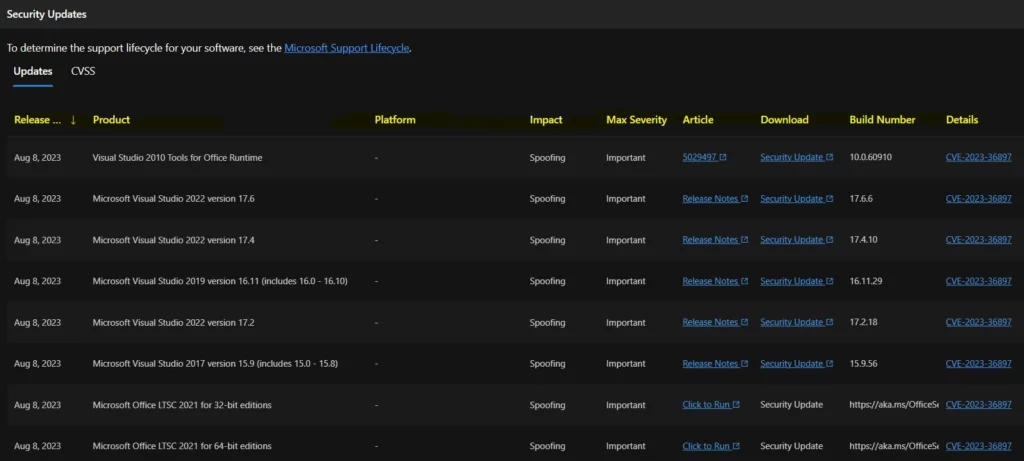Sort by Release date column arrow
1024x461 pixels.
[x=73, y=119]
